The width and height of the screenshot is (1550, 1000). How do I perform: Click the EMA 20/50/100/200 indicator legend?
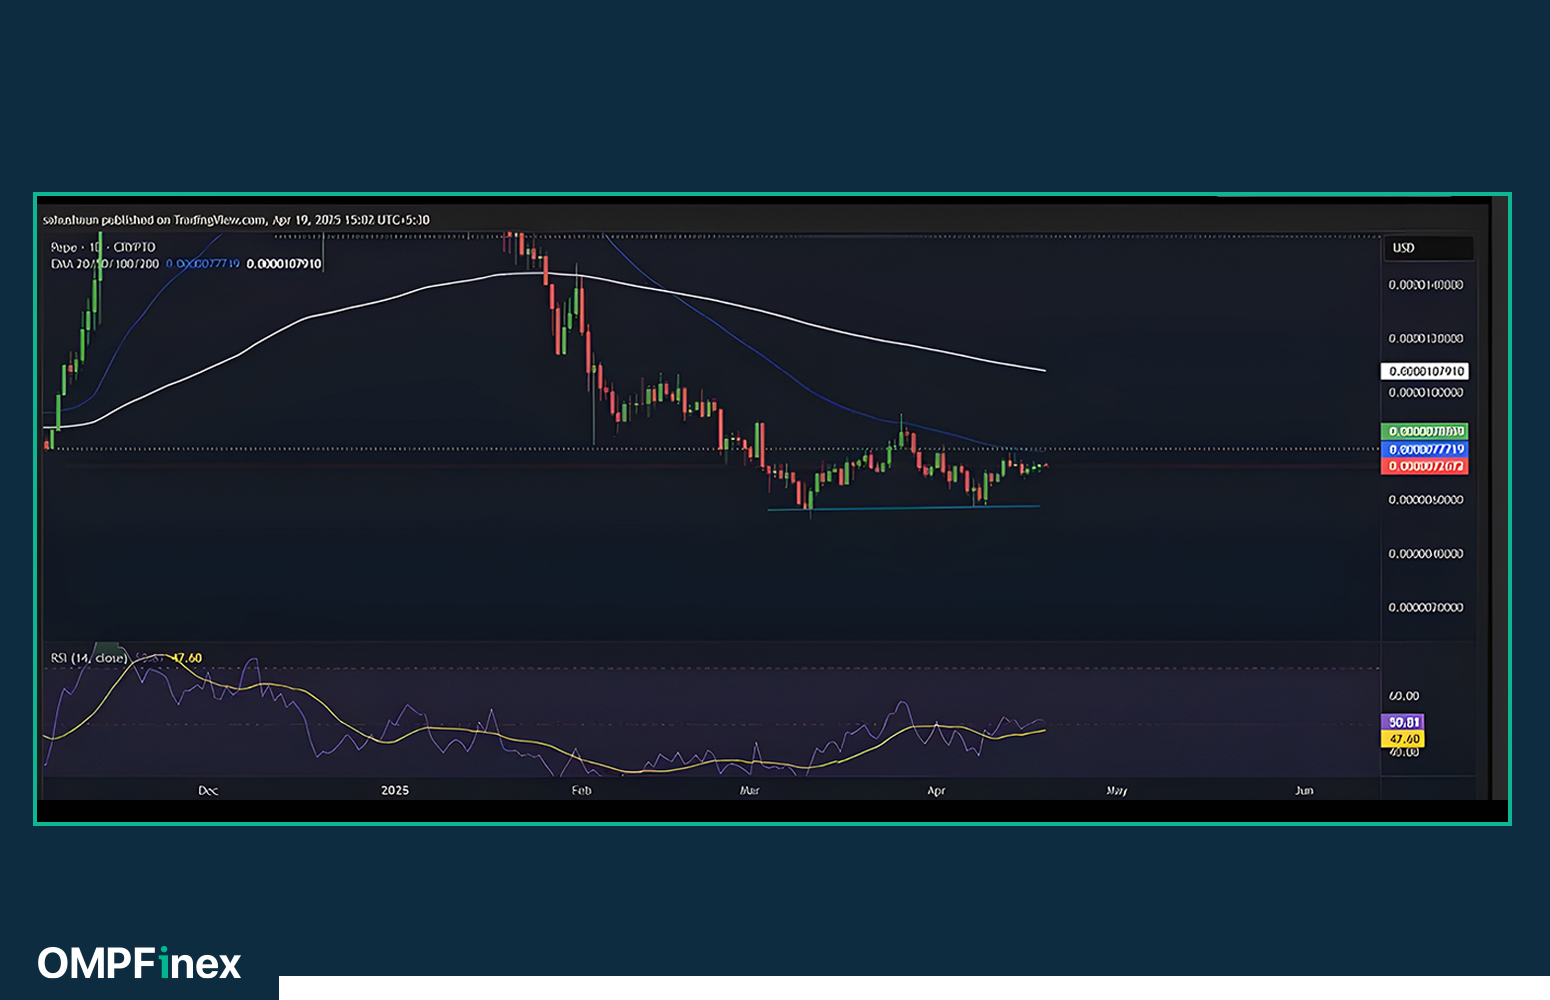click(x=105, y=264)
